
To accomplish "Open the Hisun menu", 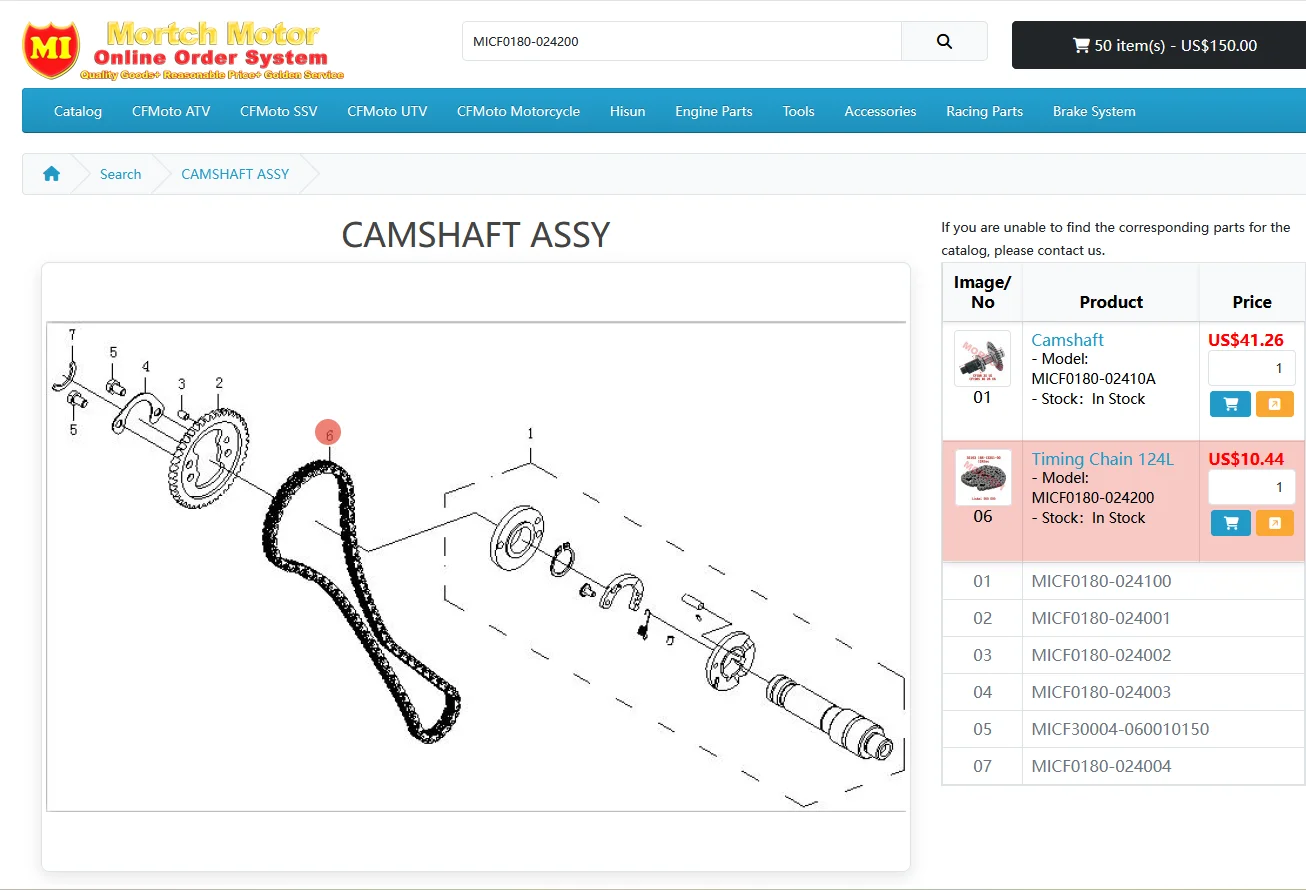I will [x=627, y=111].
